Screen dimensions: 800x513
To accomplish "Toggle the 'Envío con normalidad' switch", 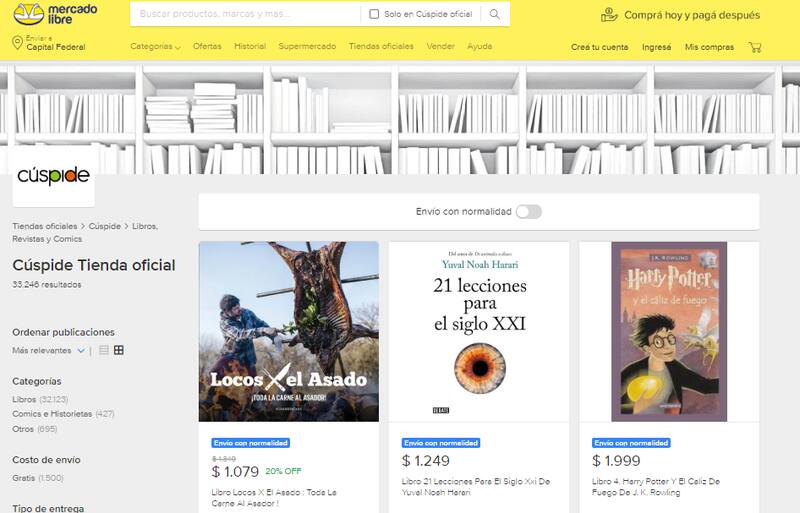I will click(x=528, y=212).
